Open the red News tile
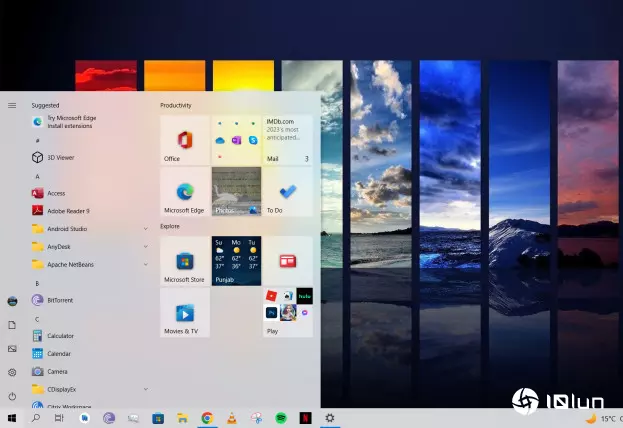Screen dimensions: 623x428 [287, 261]
